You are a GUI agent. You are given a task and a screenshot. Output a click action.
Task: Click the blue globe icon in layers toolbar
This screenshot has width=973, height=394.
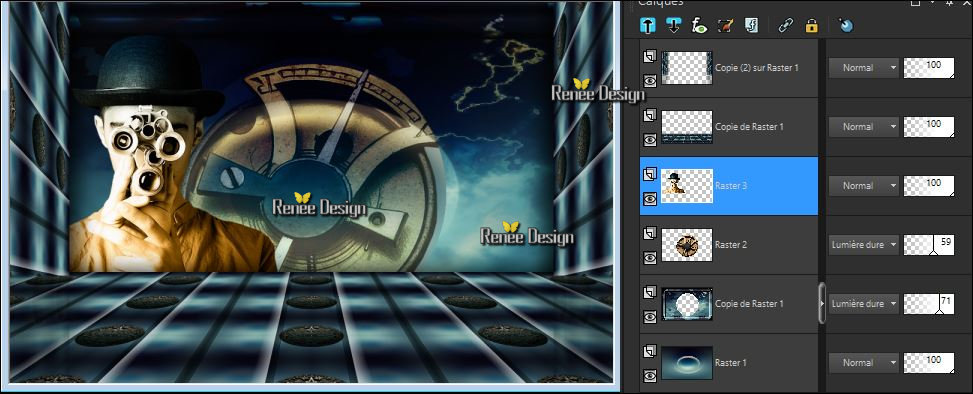(x=845, y=25)
